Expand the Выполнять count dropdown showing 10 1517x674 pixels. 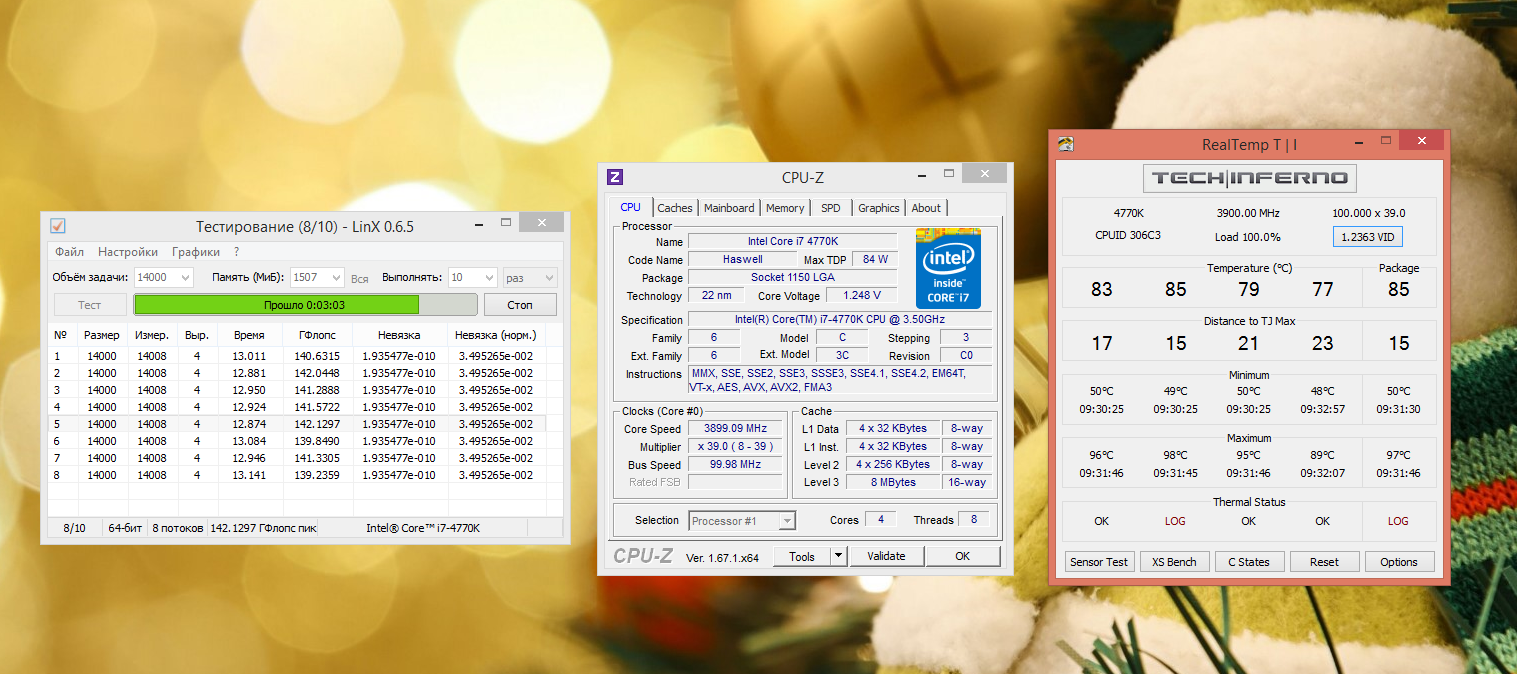click(488, 278)
